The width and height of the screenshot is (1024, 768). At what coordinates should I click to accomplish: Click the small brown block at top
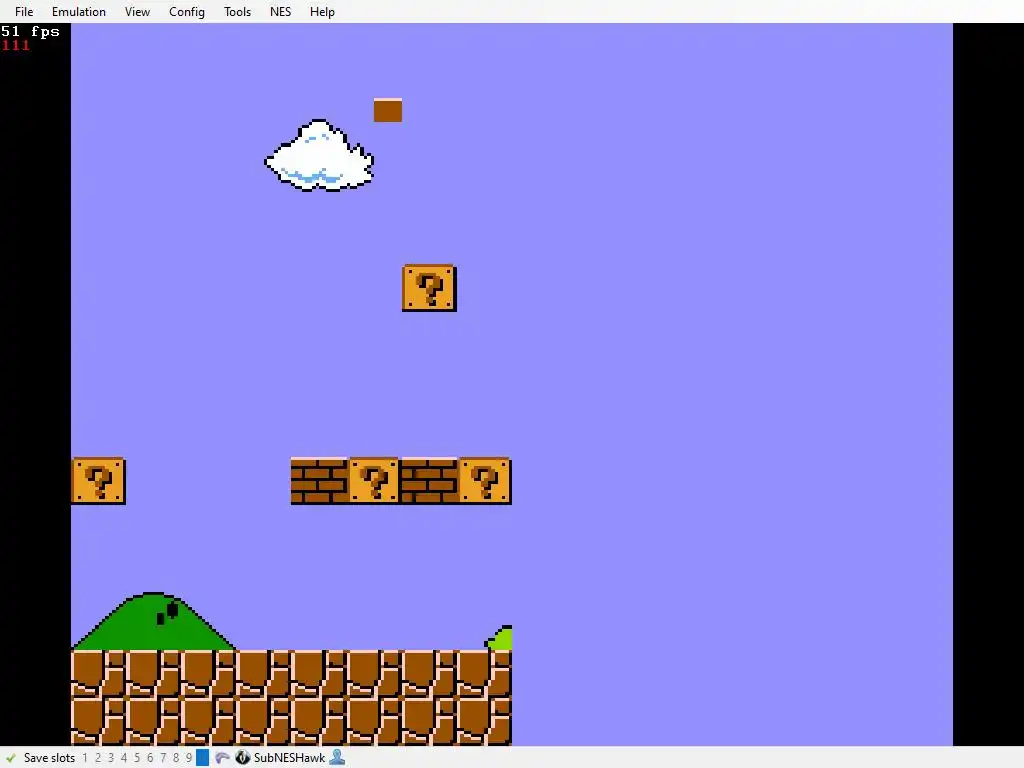click(x=388, y=110)
